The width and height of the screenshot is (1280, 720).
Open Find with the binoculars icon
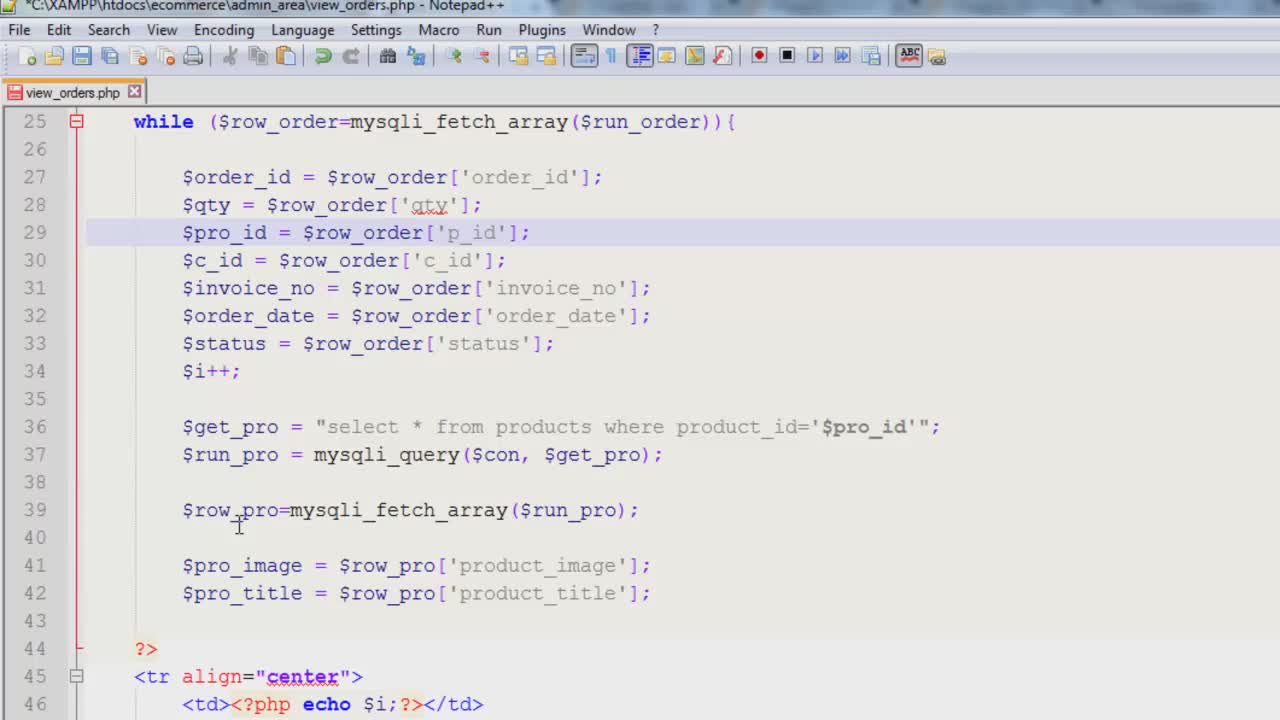pos(388,56)
